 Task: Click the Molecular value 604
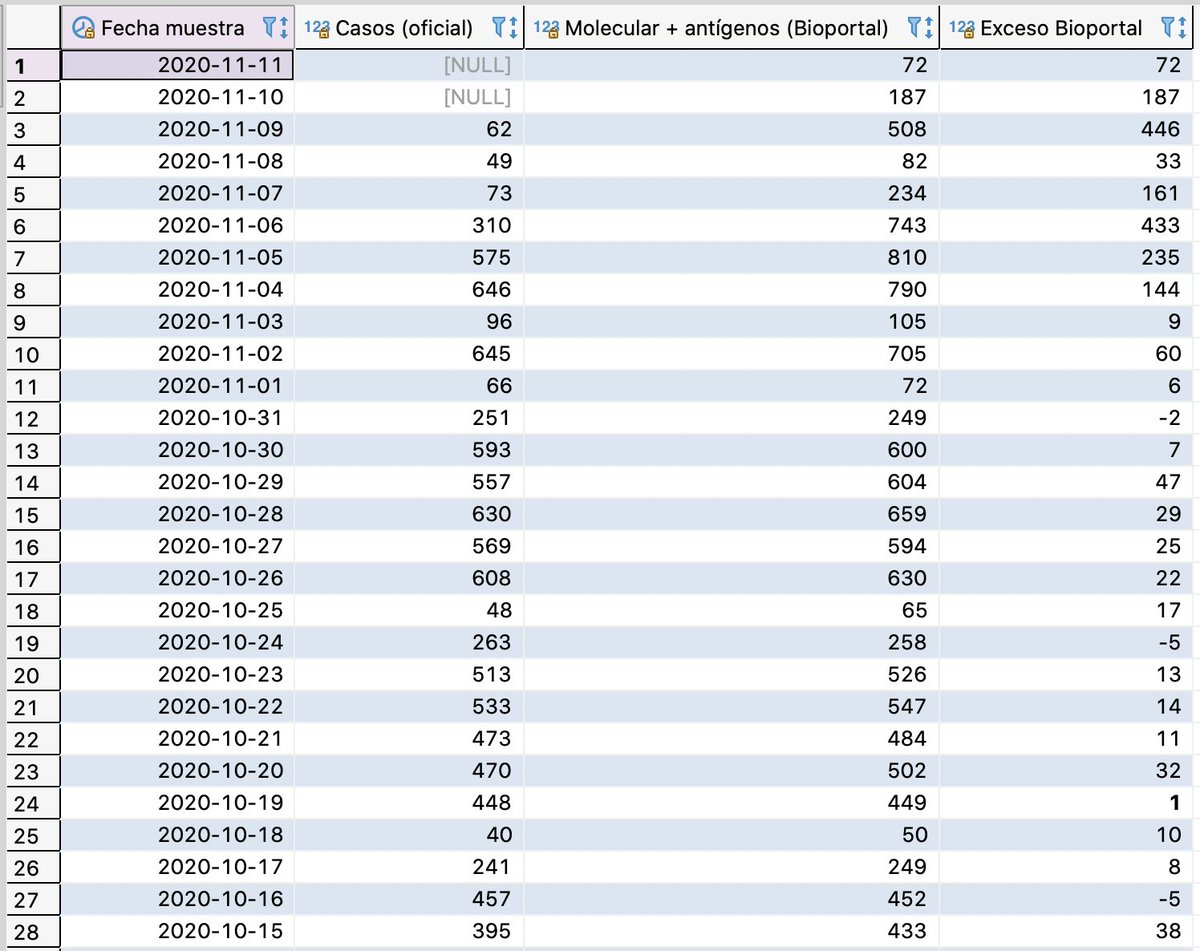732,482
